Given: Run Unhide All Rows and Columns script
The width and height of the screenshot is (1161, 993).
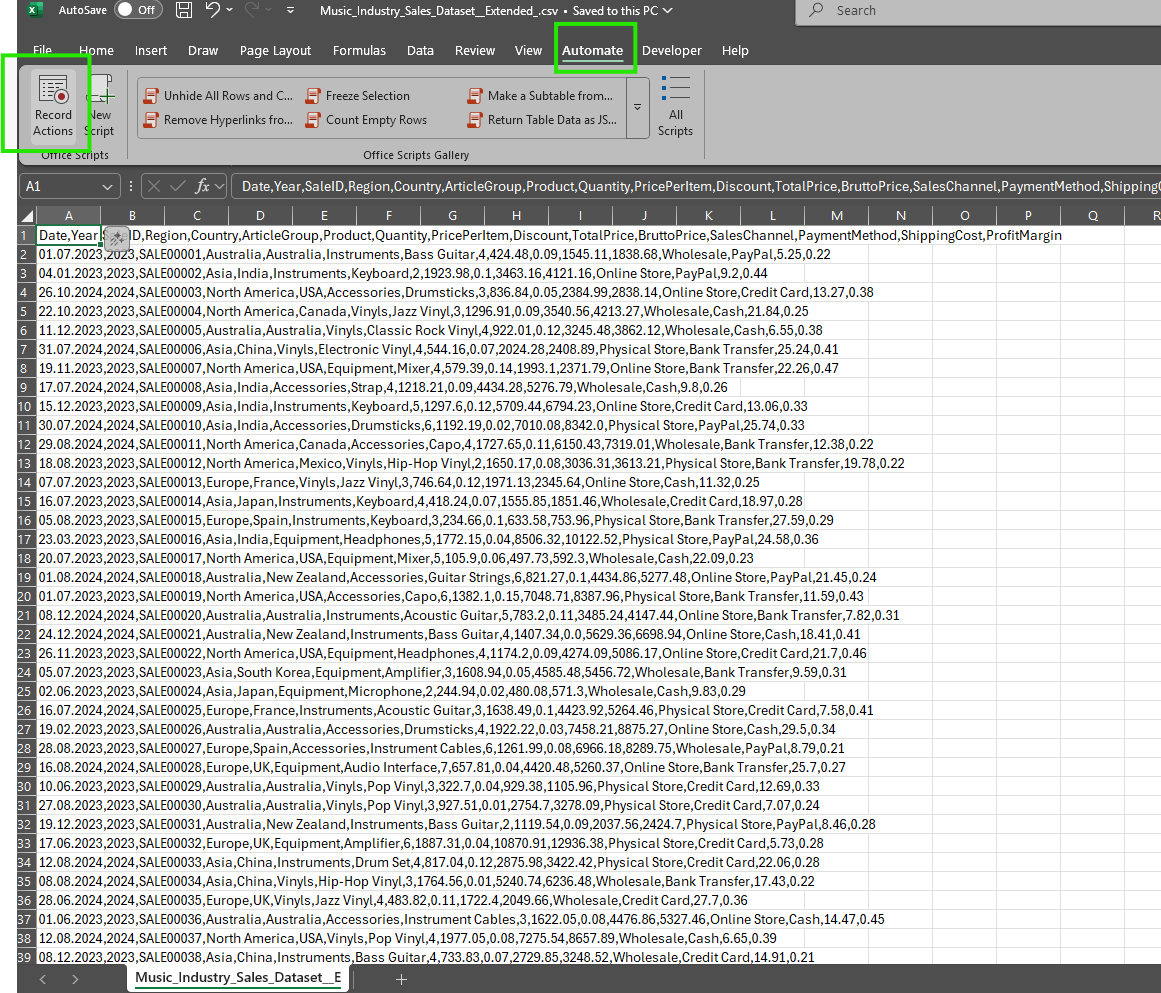Looking at the screenshot, I should tap(218, 96).
